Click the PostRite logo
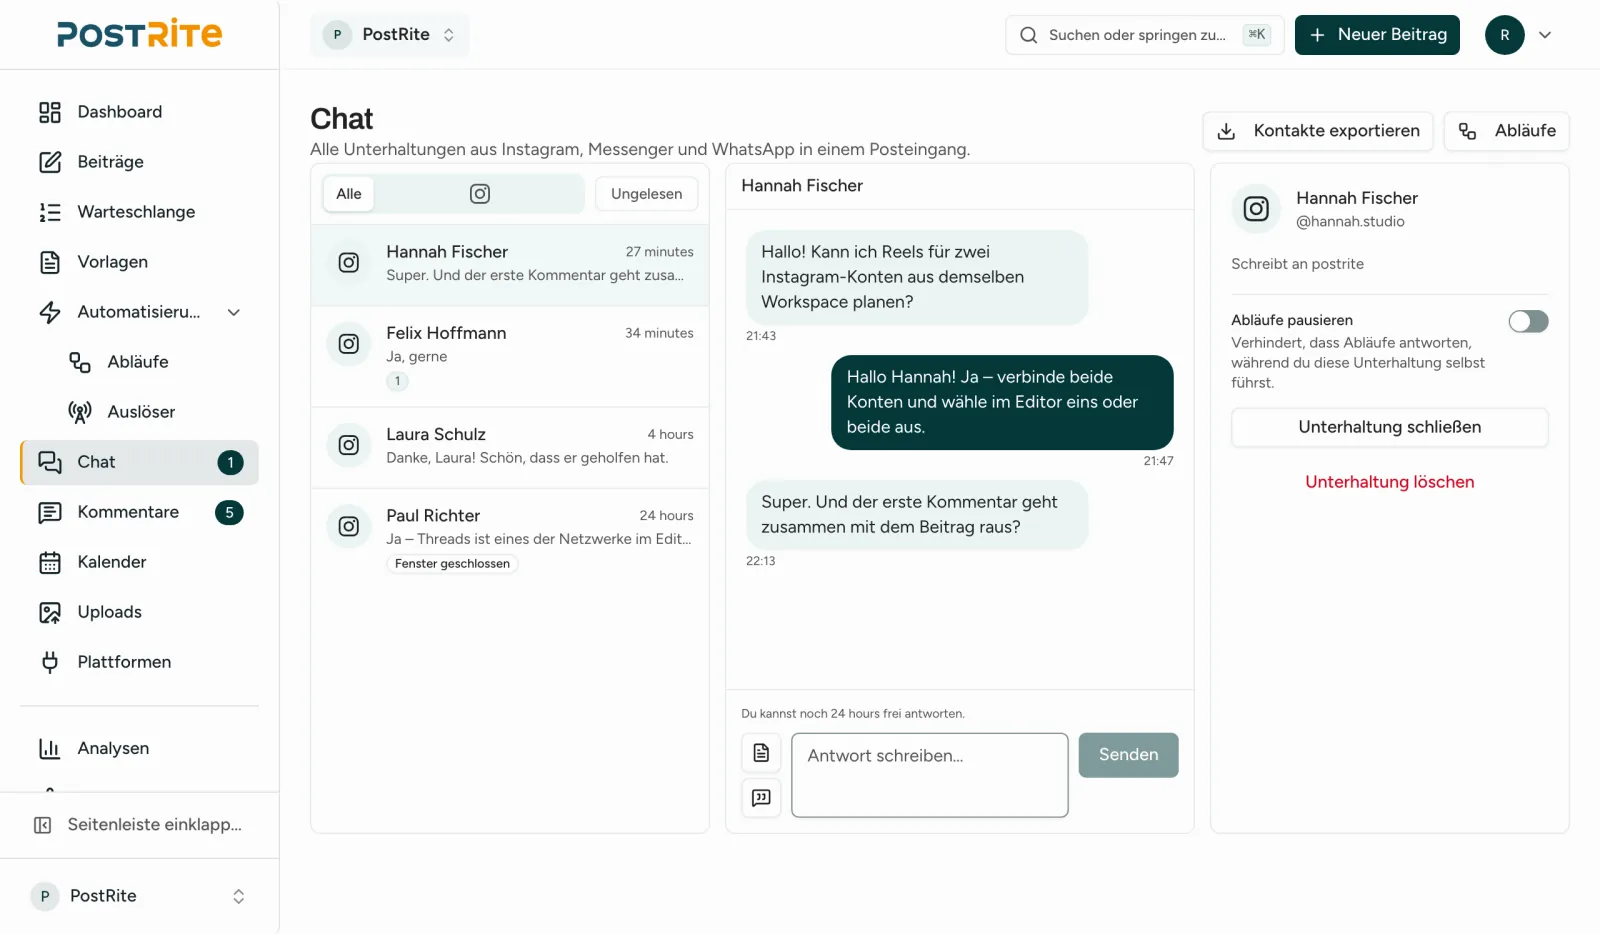This screenshot has width=1600, height=934. (x=139, y=34)
